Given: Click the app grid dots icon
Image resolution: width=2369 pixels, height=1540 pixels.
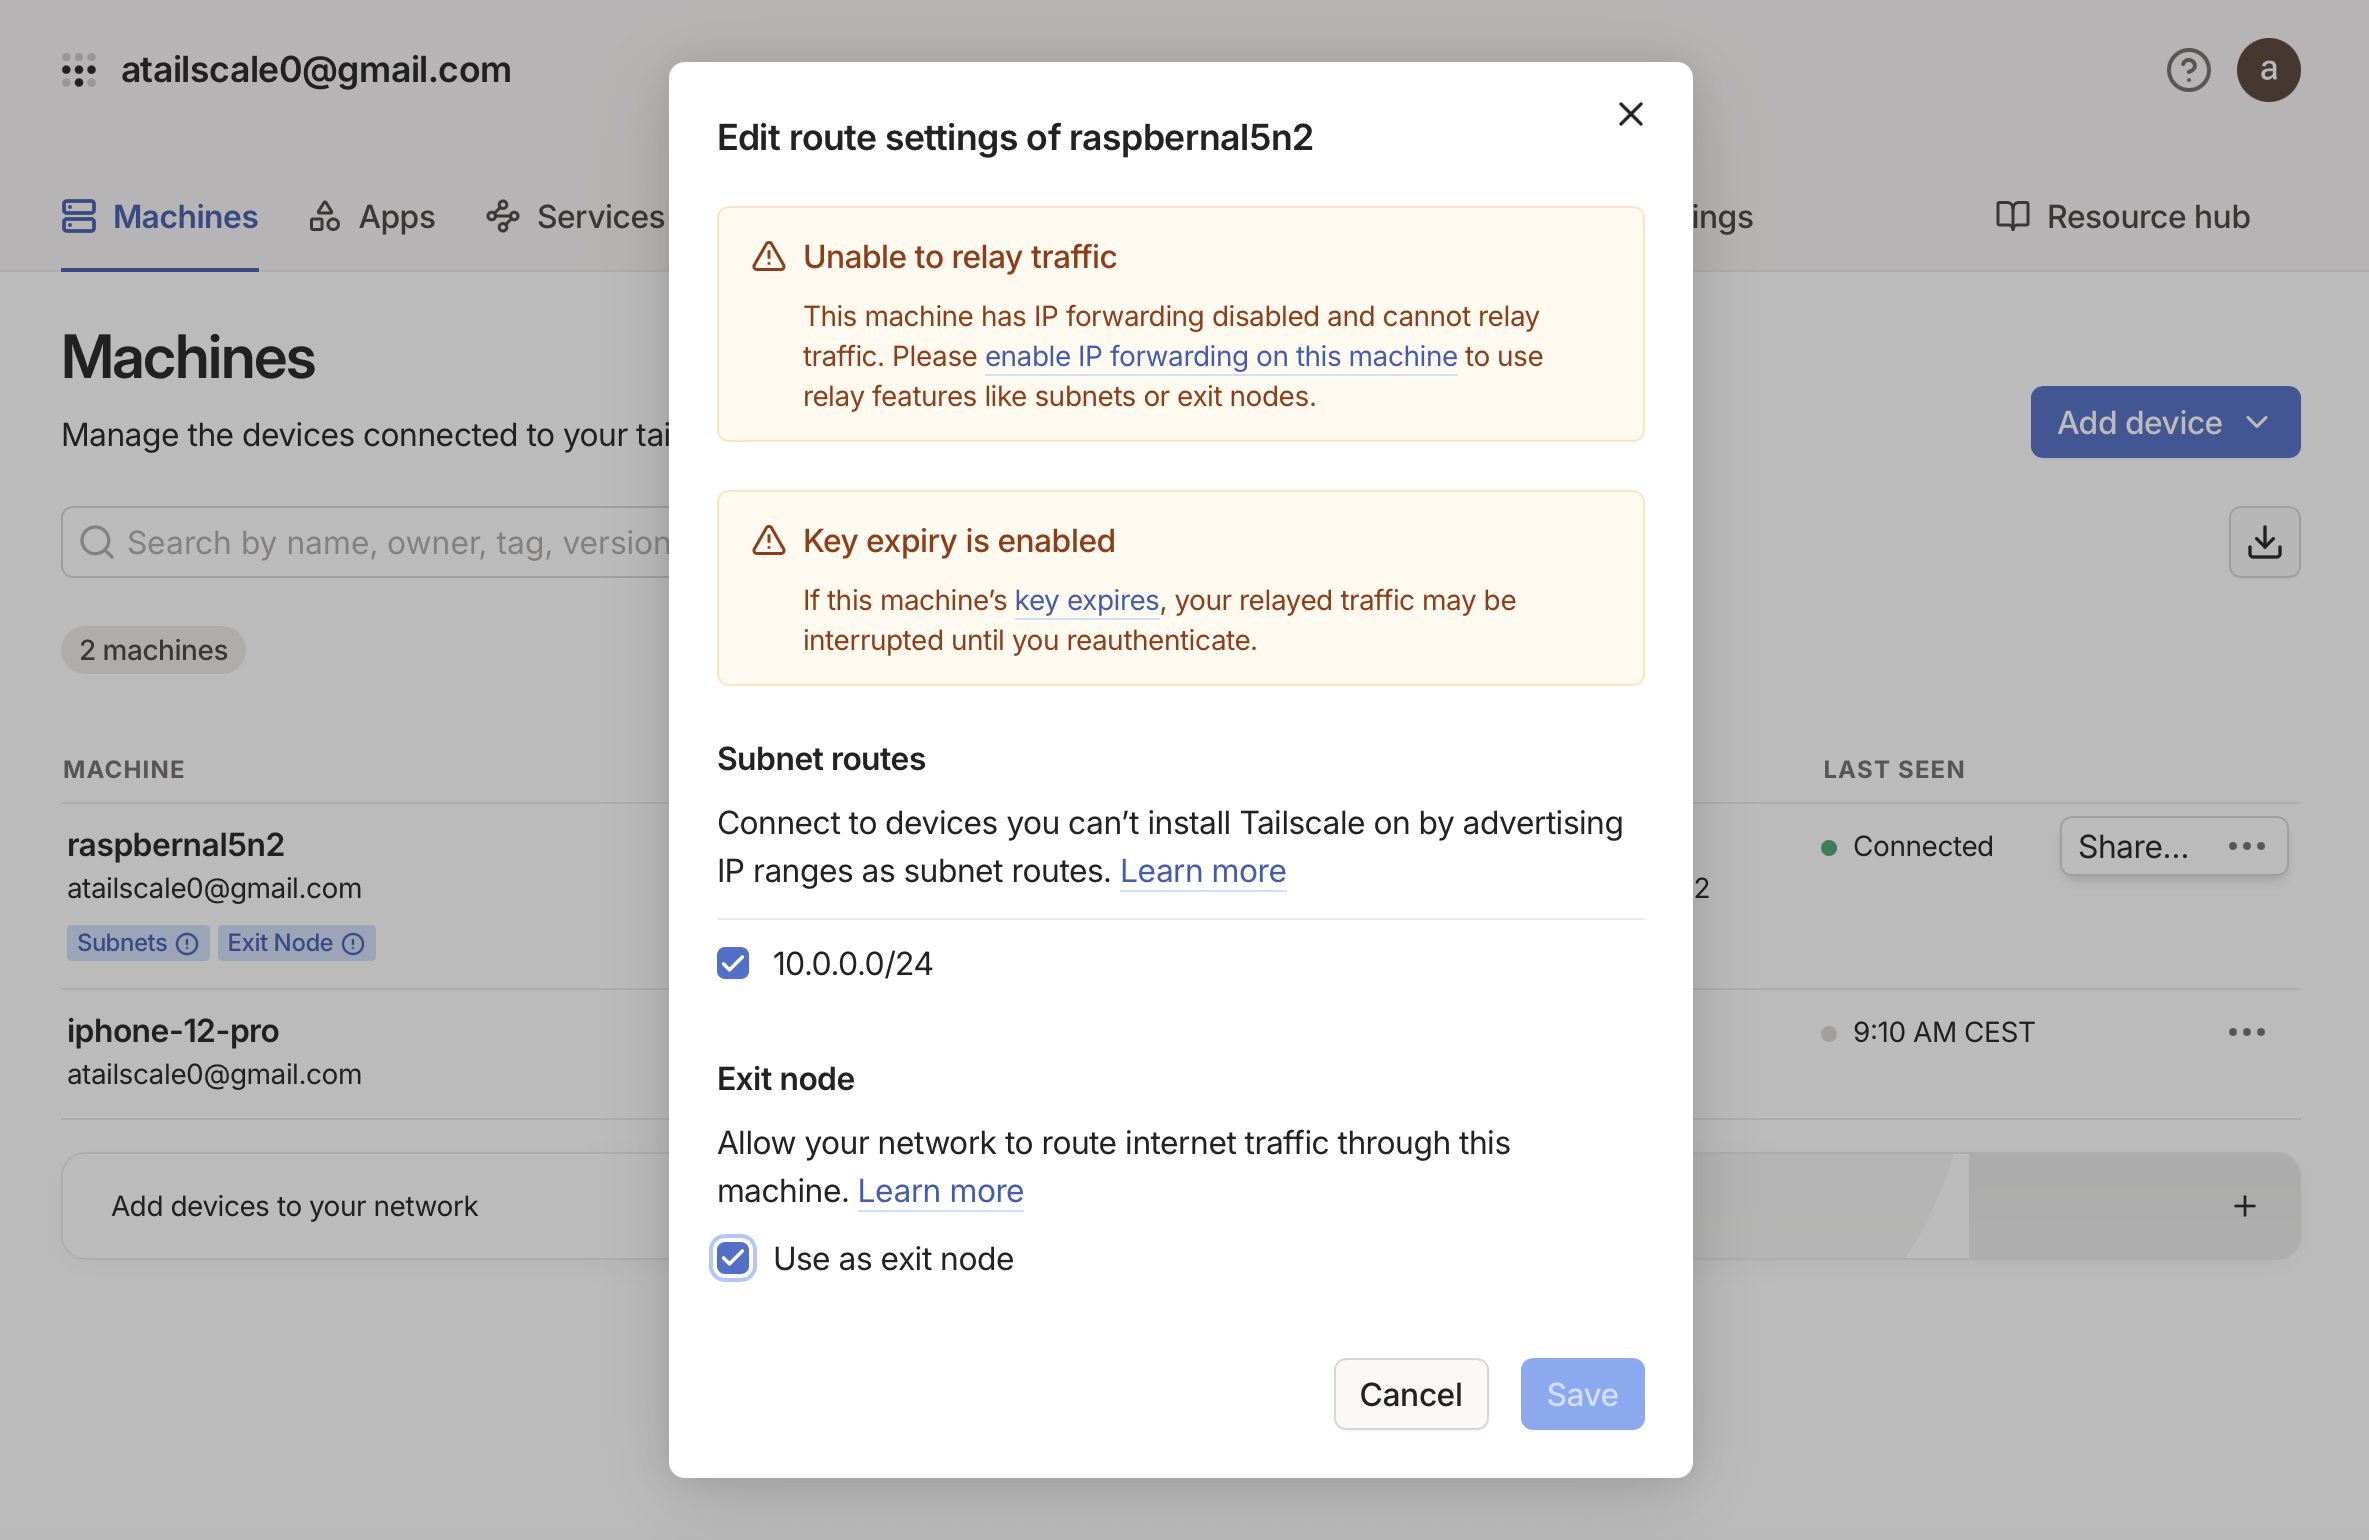Looking at the screenshot, I should (x=78, y=70).
